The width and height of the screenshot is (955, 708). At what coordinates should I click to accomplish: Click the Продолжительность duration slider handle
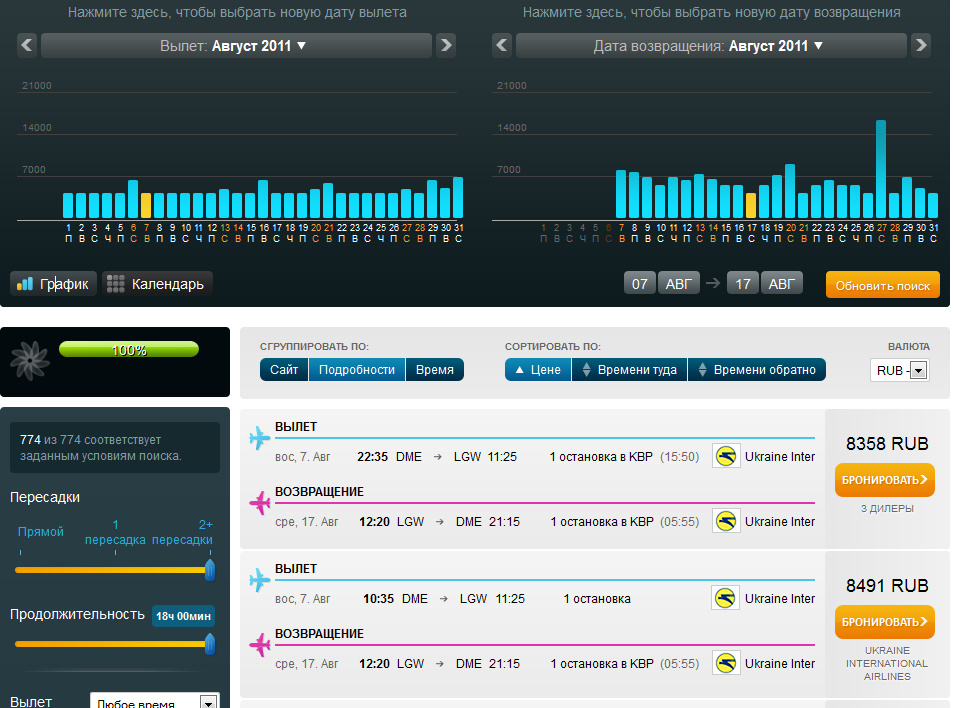pyautogui.click(x=210, y=643)
